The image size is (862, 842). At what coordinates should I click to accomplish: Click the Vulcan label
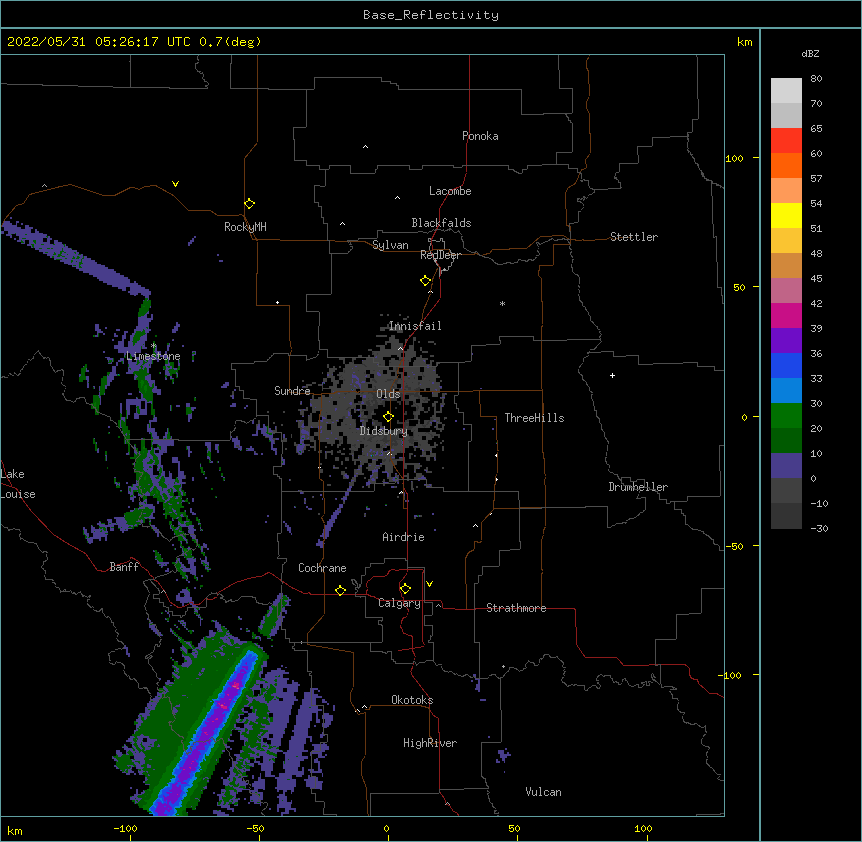543,792
